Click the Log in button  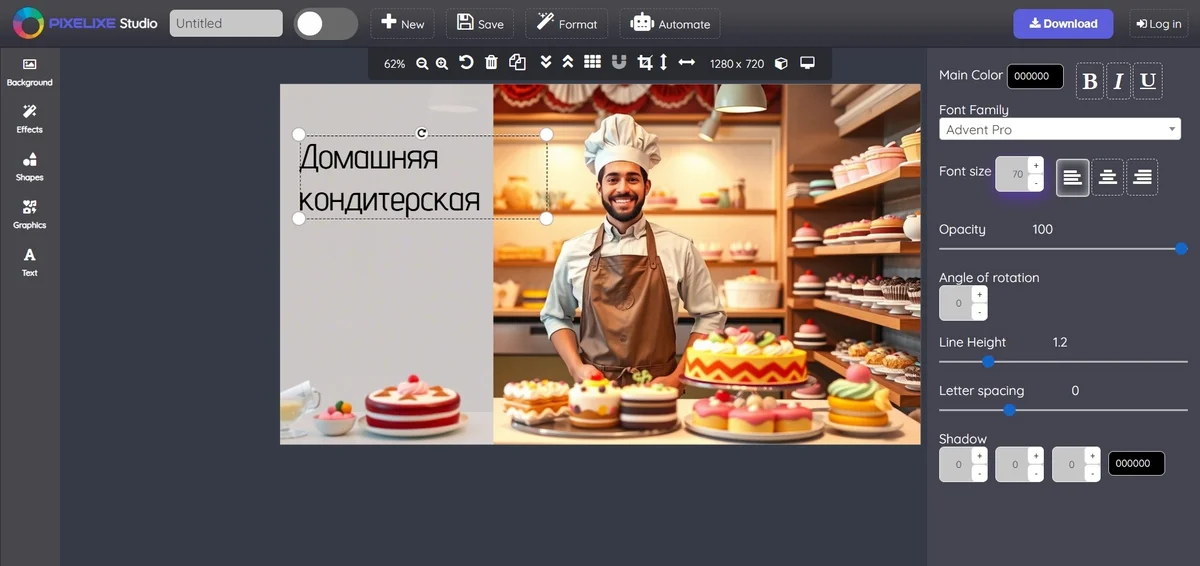pos(1159,24)
